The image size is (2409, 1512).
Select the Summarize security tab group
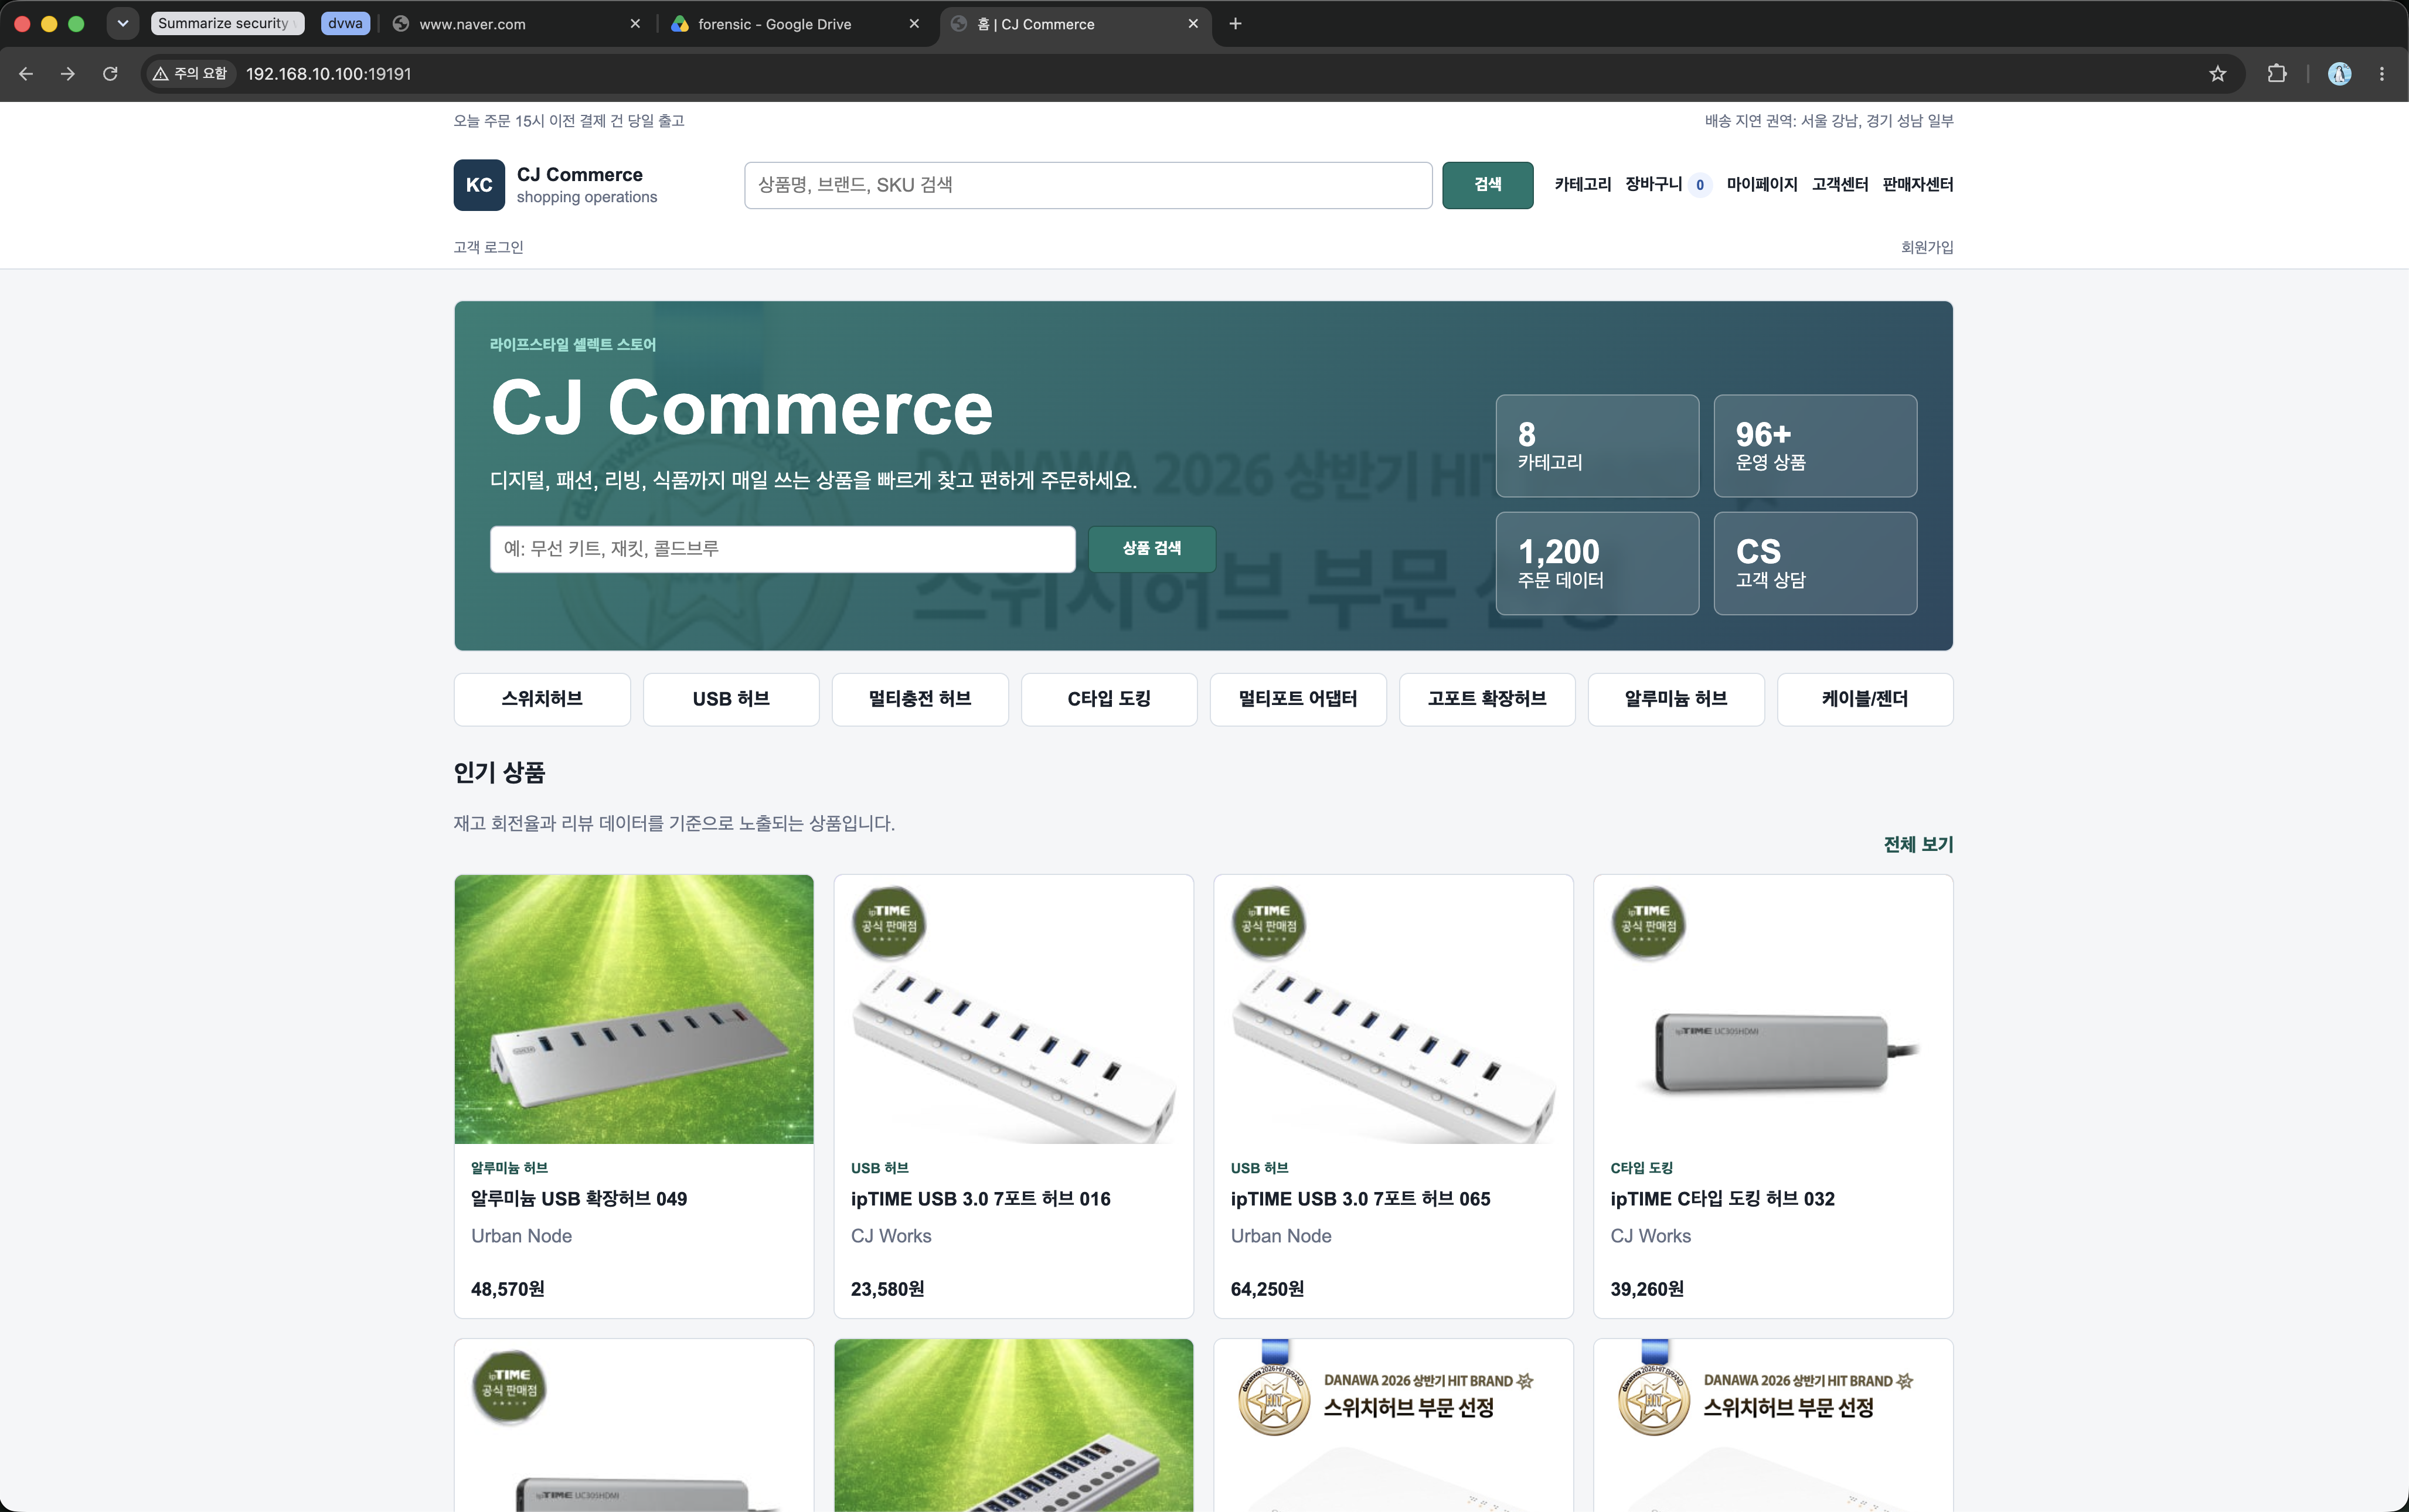227,23
